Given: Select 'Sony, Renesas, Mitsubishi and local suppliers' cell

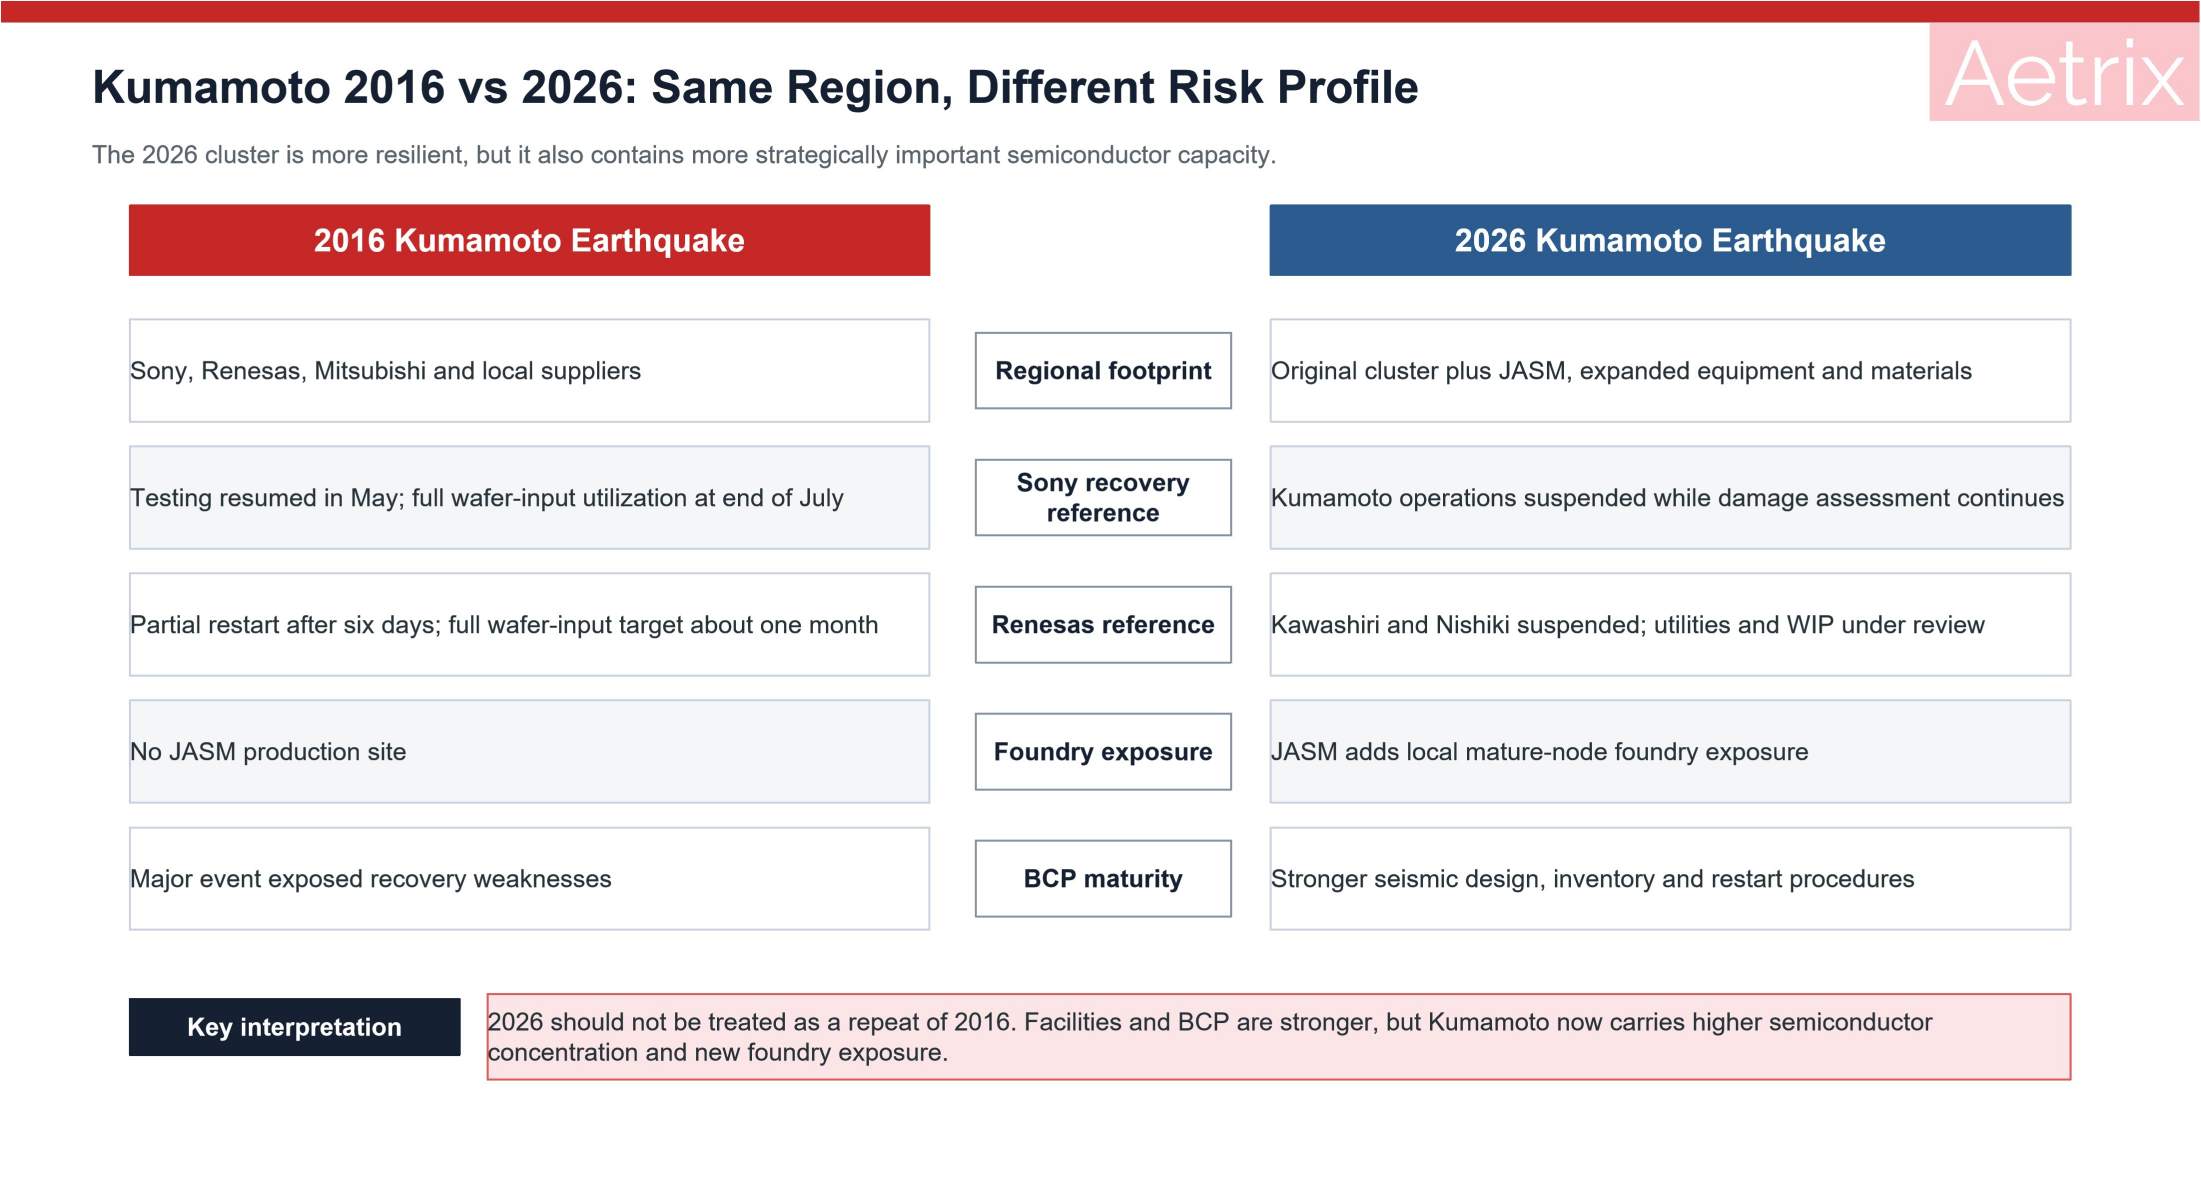Looking at the screenshot, I should pos(529,371).
